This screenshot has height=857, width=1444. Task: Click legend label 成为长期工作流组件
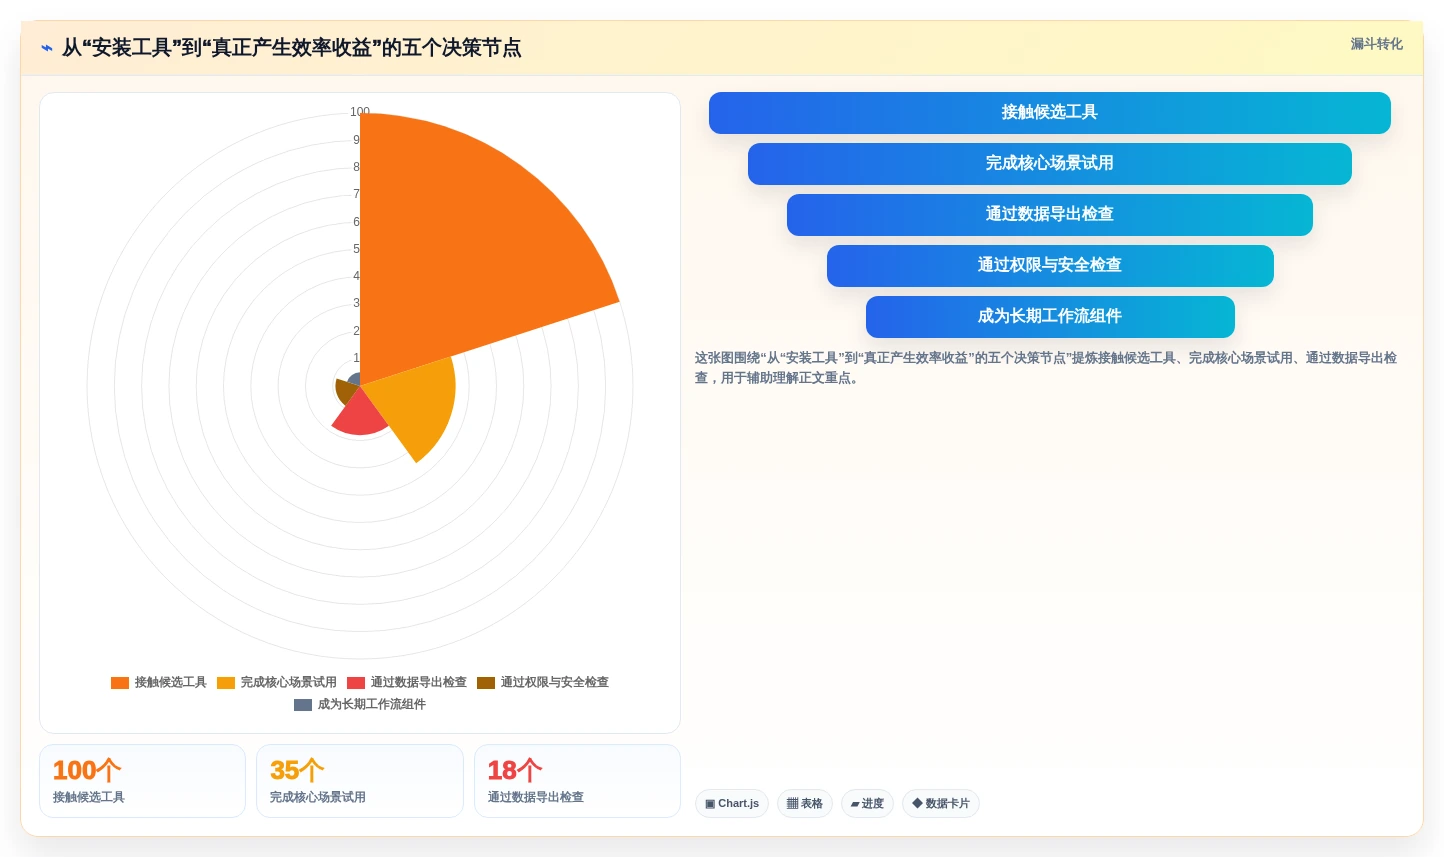pos(372,704)
